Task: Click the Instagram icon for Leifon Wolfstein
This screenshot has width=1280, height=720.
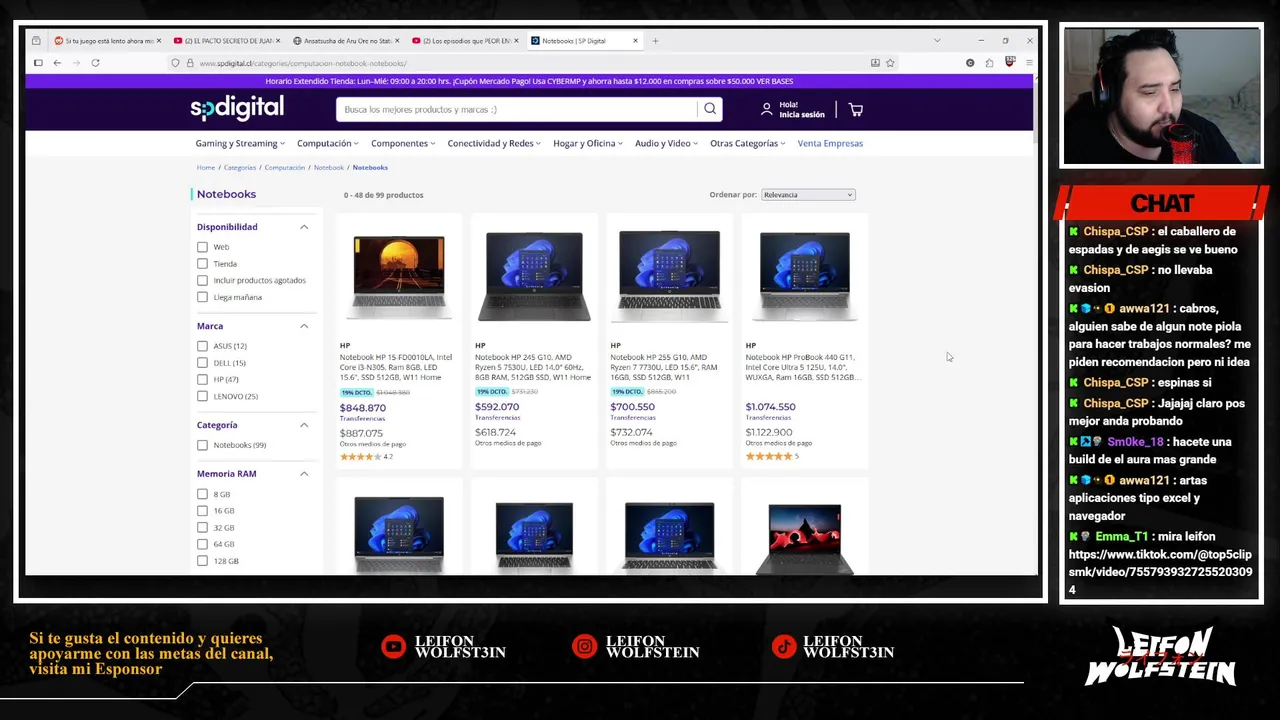Action: 584,647
